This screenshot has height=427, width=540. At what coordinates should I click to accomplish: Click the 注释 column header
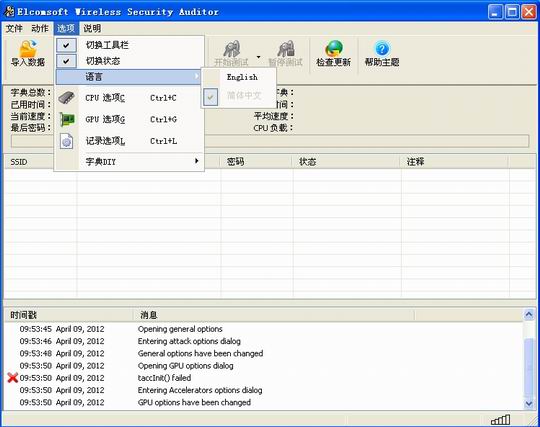(455, 162)
